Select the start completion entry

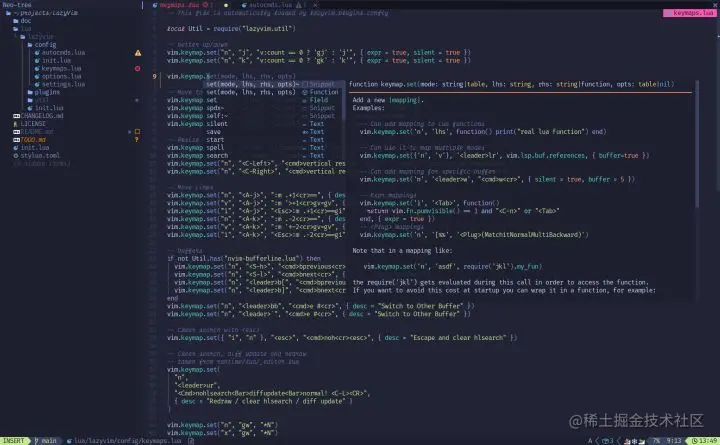click(x=274, y=140)
